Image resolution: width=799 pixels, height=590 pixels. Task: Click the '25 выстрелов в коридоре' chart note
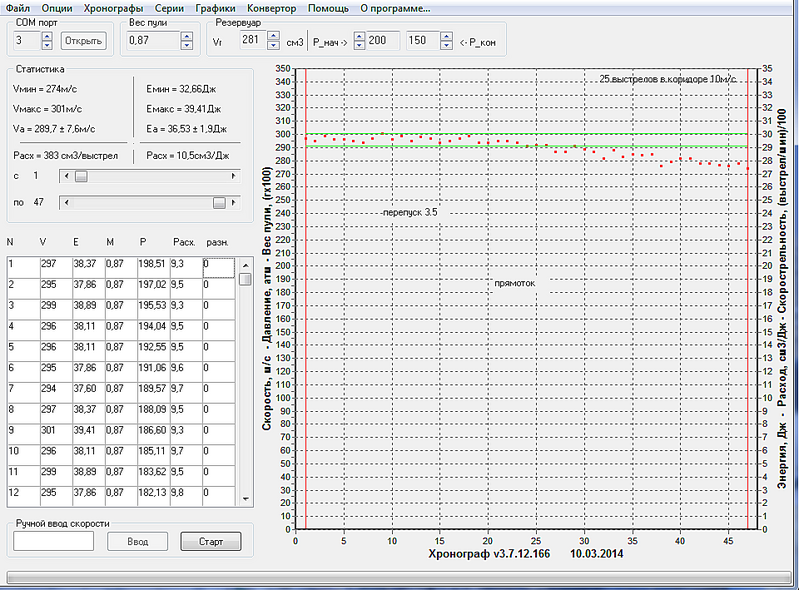click(x=668, y=79)
